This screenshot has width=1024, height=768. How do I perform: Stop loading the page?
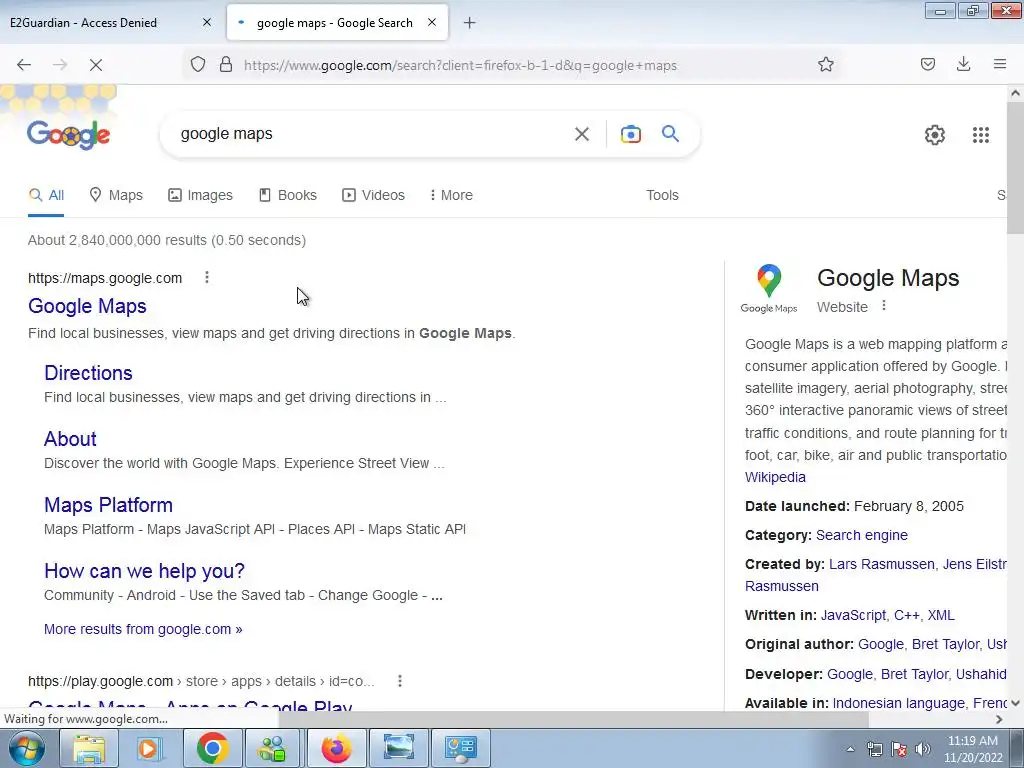pos(95,65)
